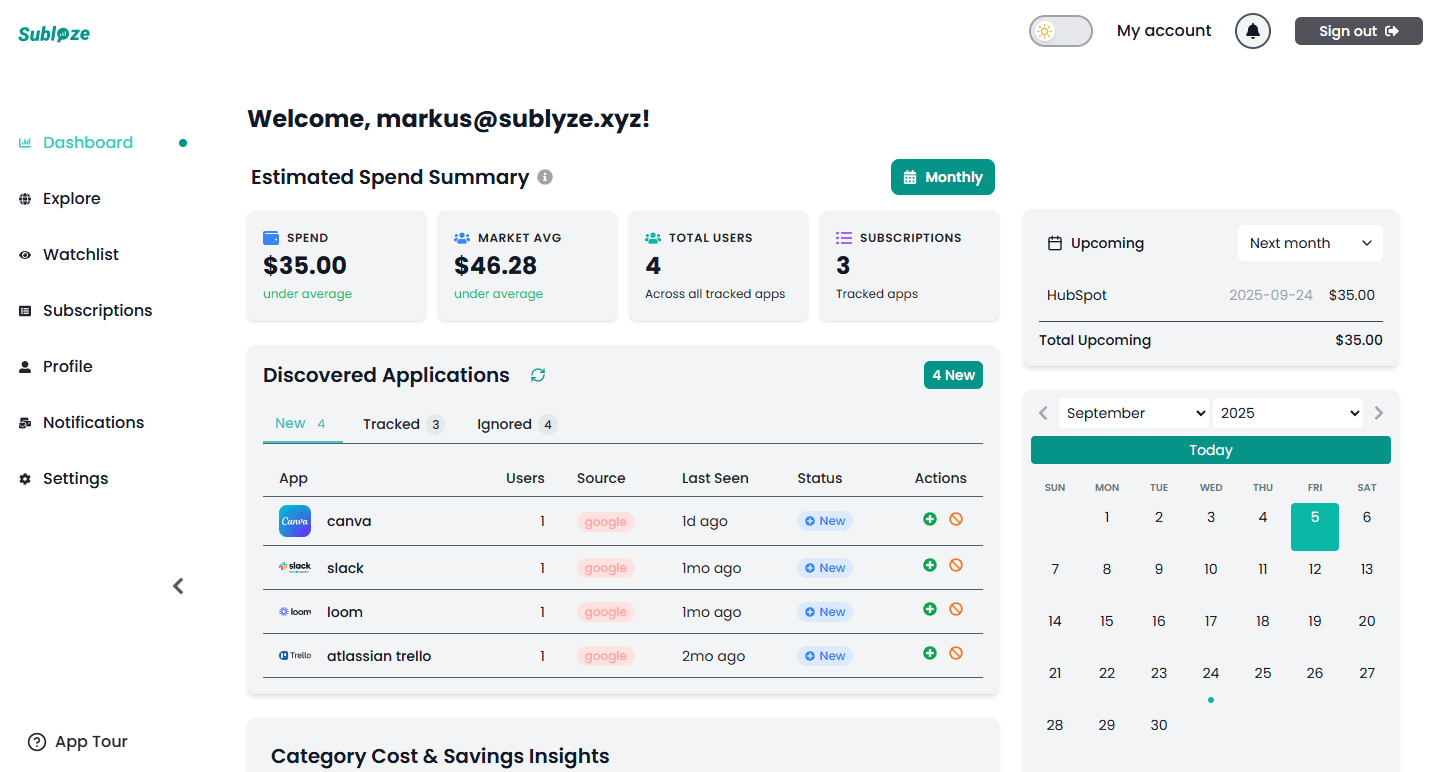Select the Explore globe icon in sidebar
1436x772 pixels.
point(24,198)
